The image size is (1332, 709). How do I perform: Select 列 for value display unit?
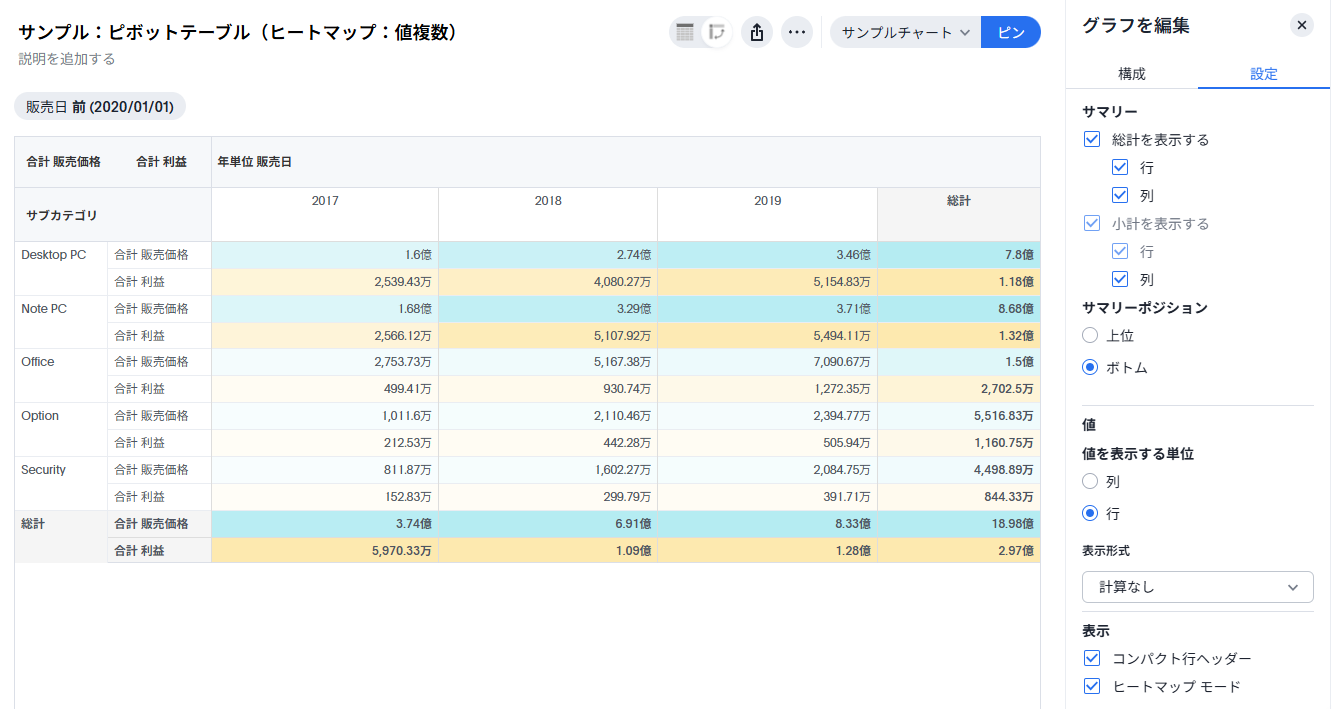click(1090, 482)
